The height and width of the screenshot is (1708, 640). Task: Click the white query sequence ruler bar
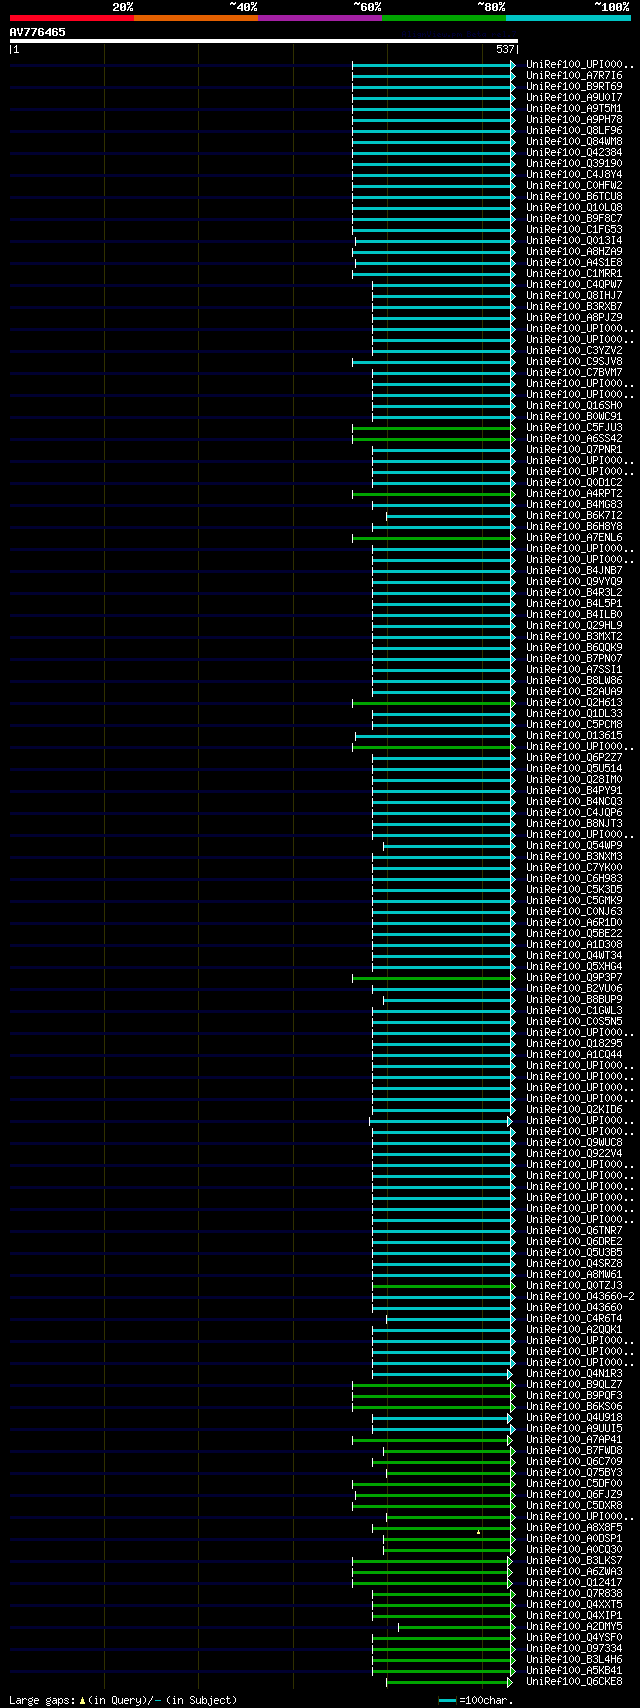263,41
